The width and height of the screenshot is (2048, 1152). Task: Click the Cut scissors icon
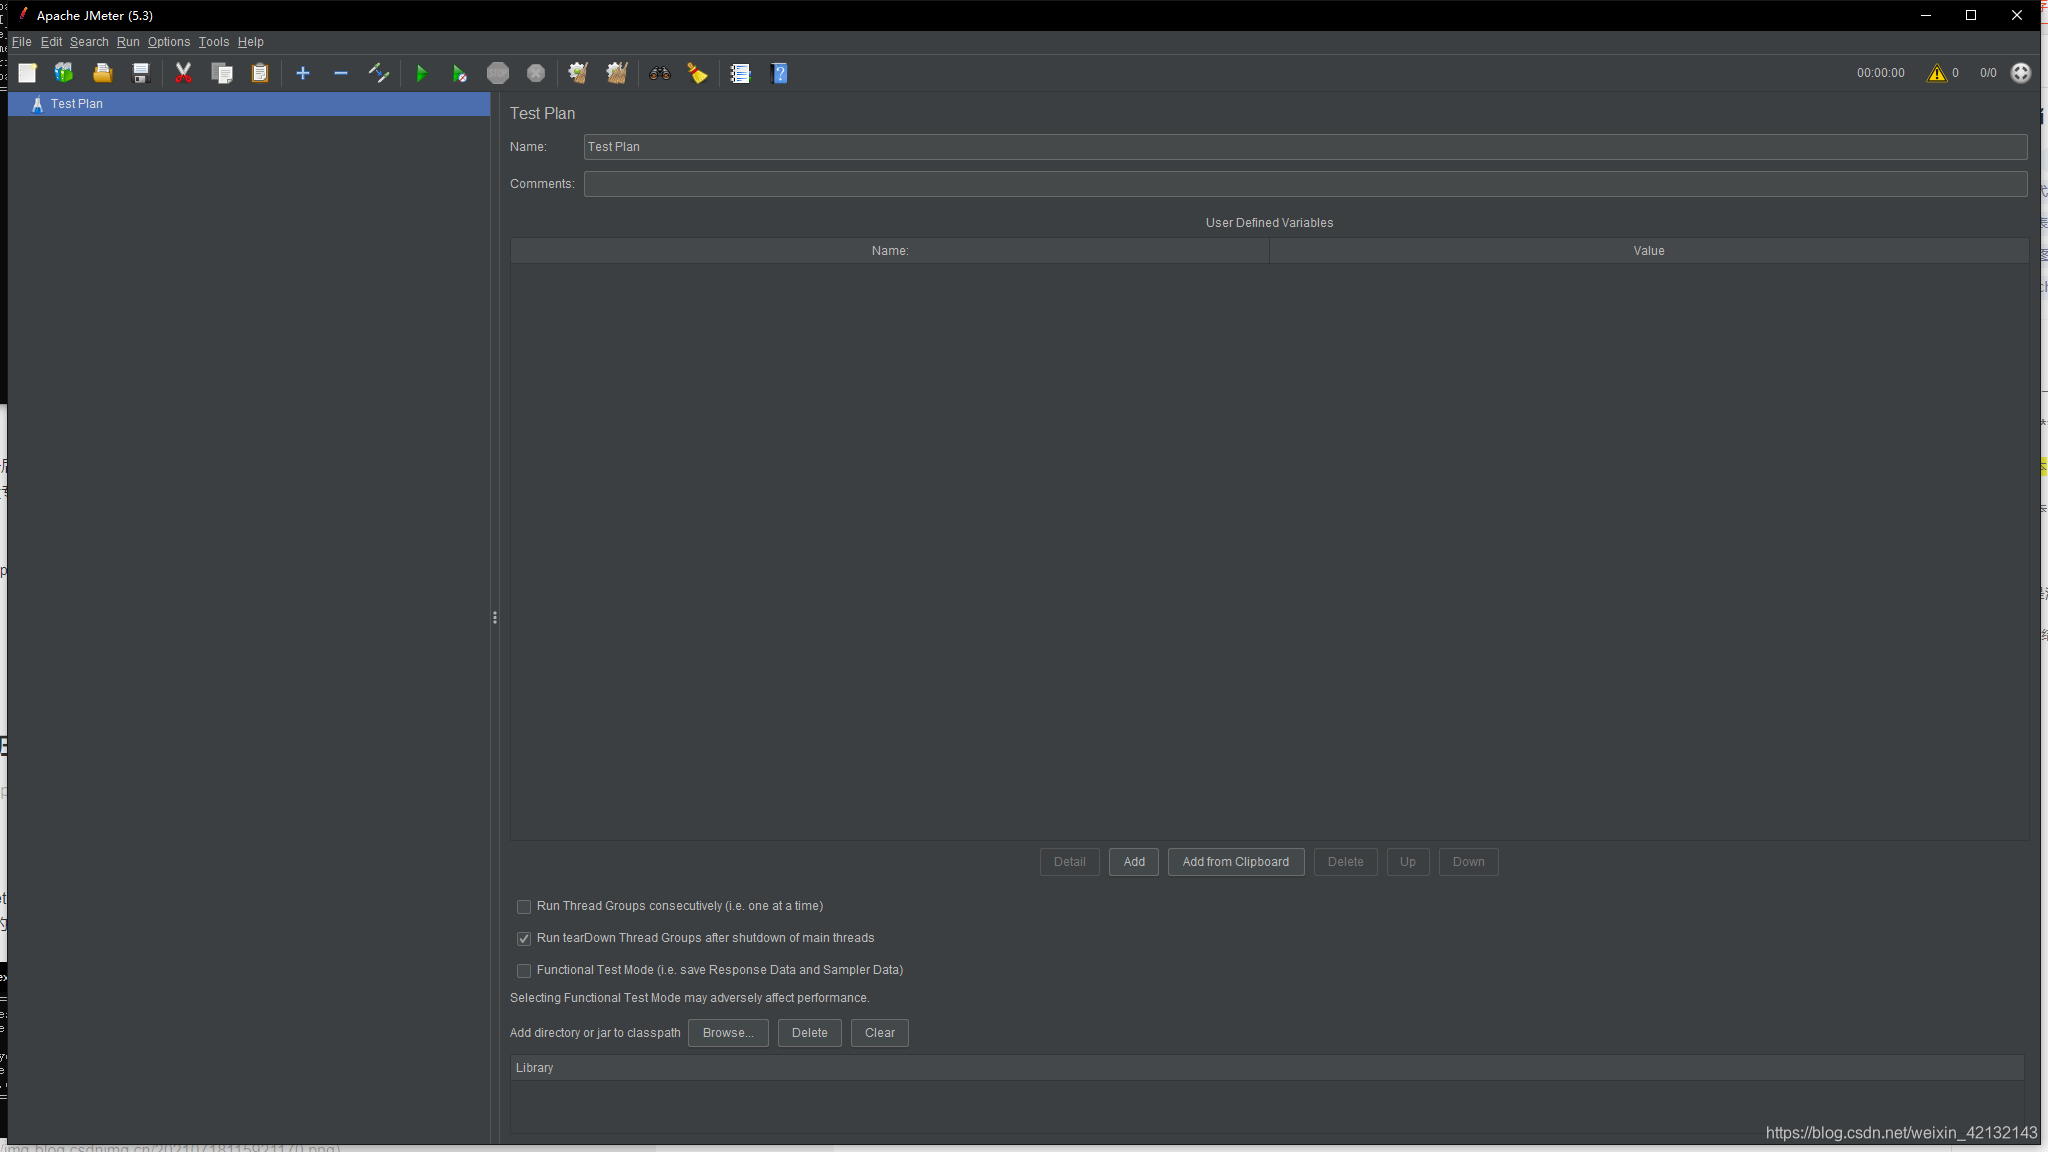click(183, 73)
